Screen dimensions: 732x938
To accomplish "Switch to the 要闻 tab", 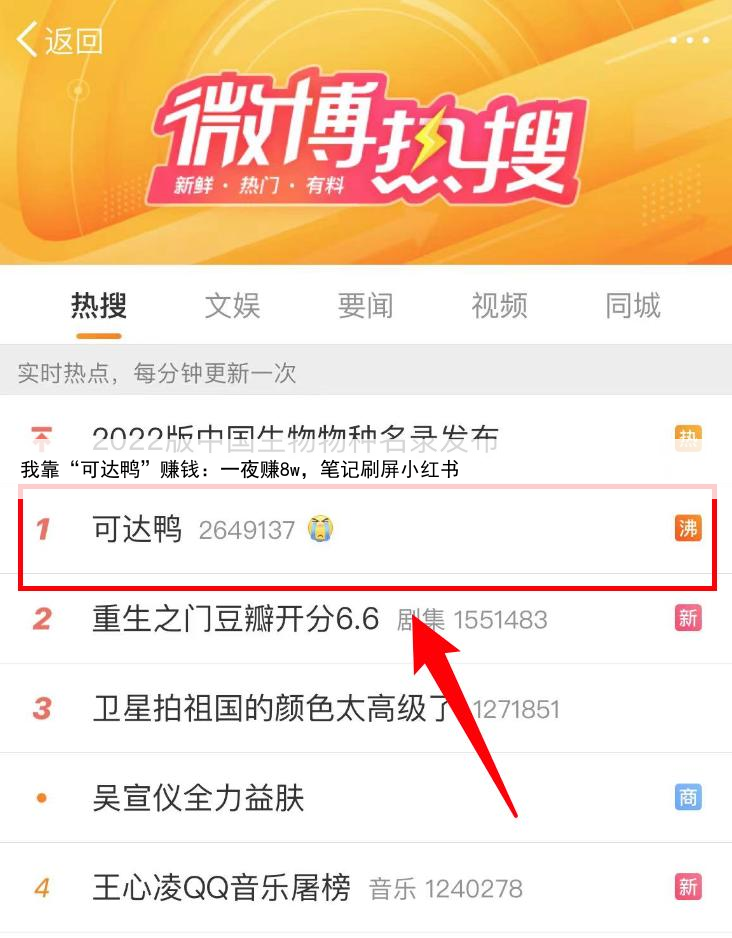I will [x=365, y=306].
